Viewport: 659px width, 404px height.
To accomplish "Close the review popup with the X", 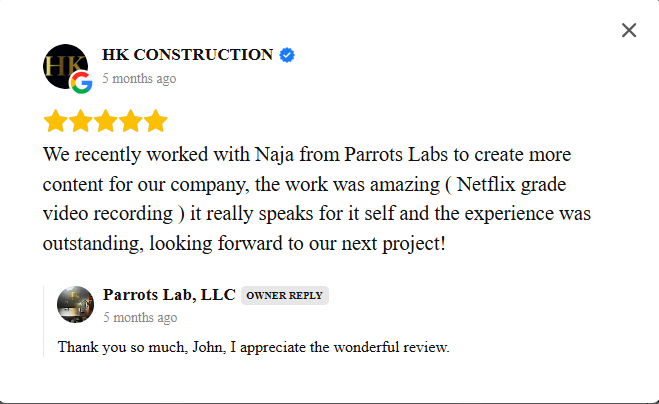I will [629, 30].
